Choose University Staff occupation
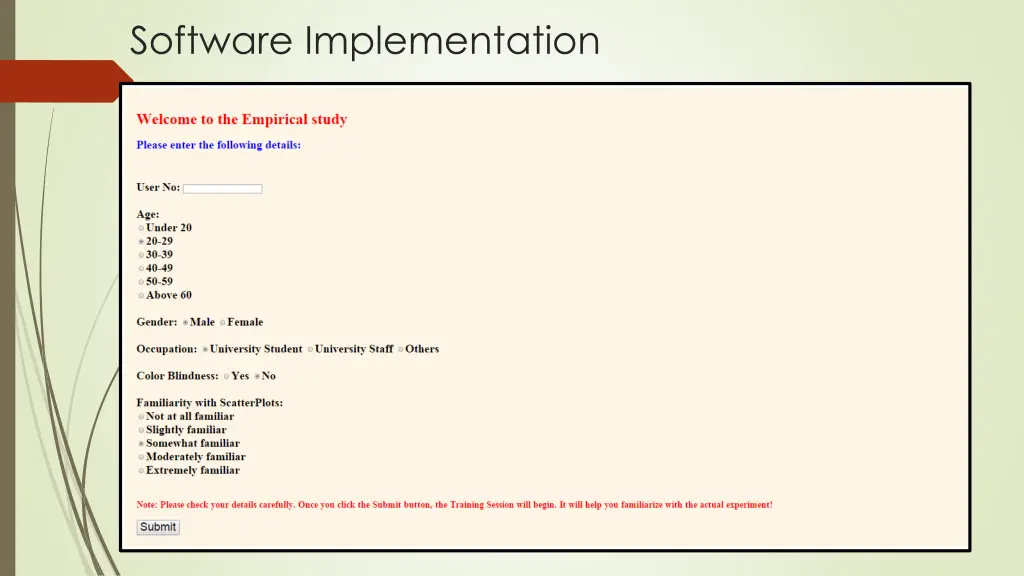This screenshot has width=1024, height=576. pos(309,349)
